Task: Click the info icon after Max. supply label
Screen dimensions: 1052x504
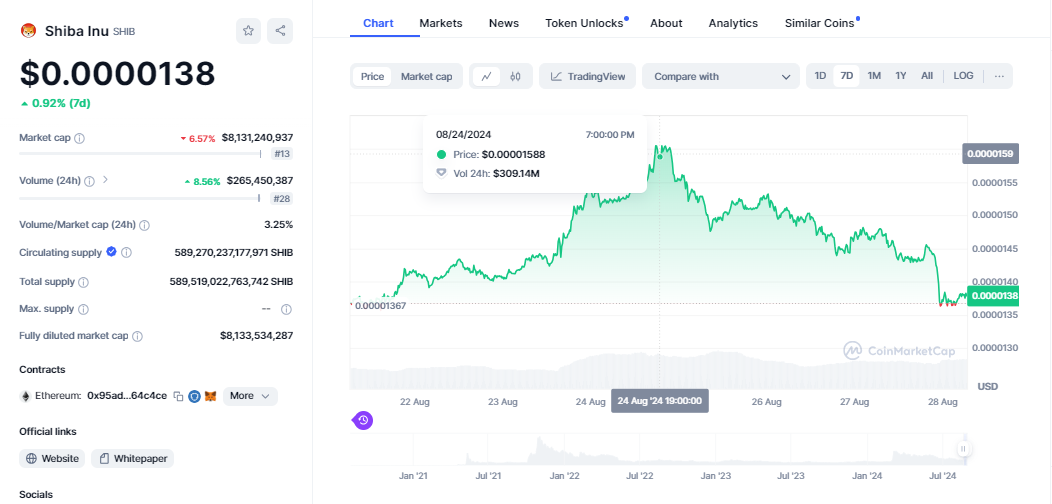Action: 83,309
